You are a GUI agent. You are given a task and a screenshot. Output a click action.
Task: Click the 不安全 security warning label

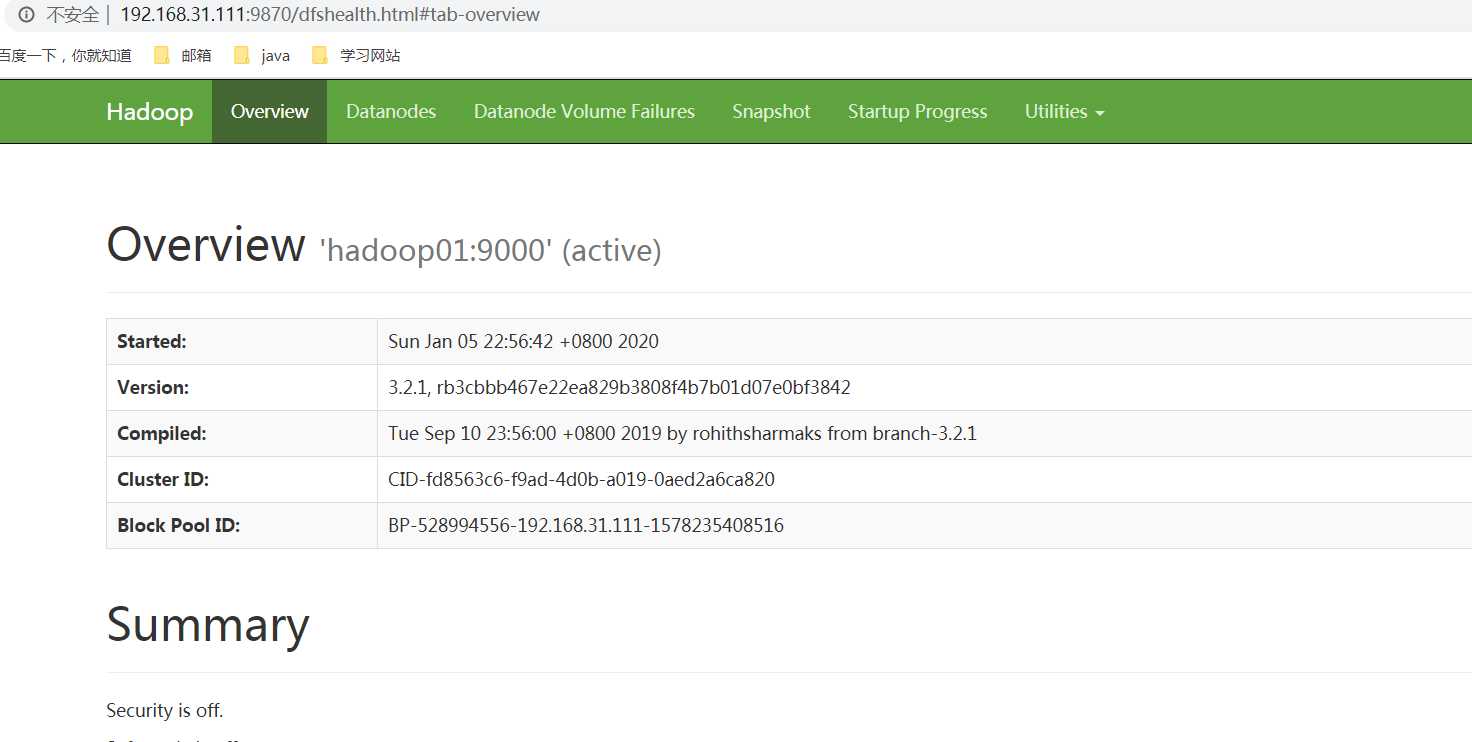click(x=72, y=15)
